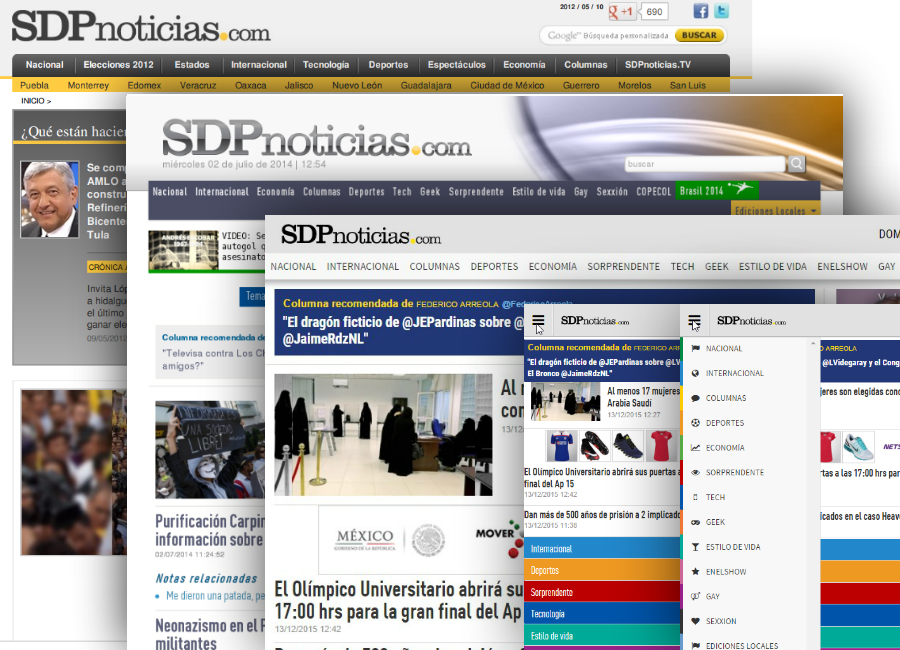
Task: Click the phone icon beside TECH in side menu
Action: coord(696,497)
